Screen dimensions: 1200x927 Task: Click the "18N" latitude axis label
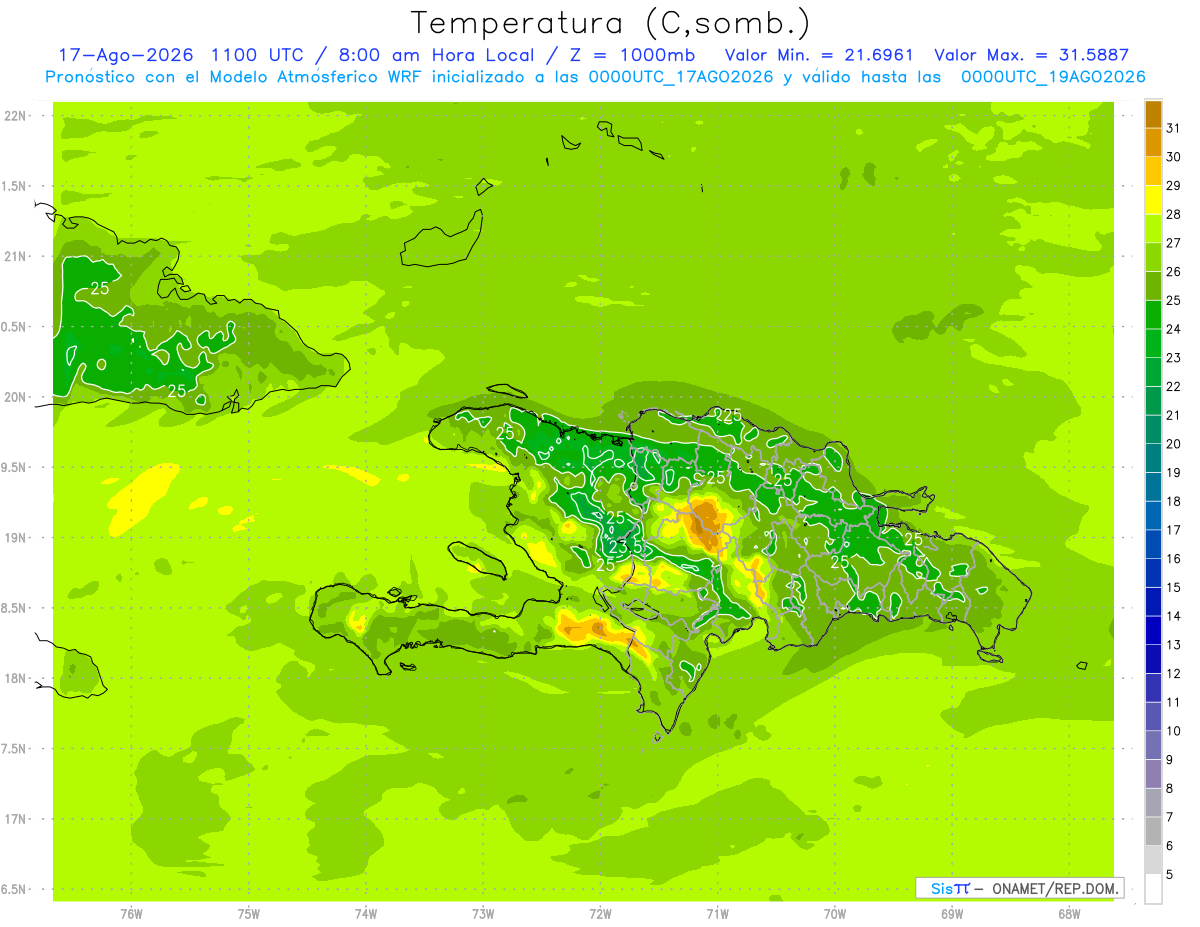coord(15,679)
